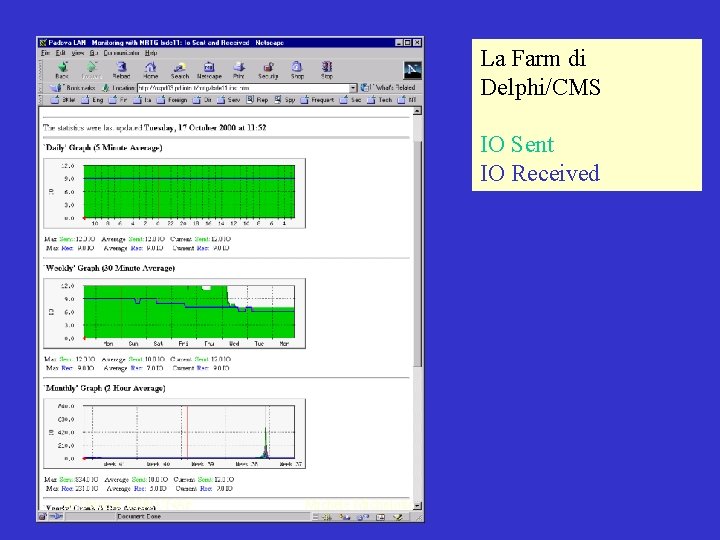Open the Frequent bookmark folder
Viewport: 720px width, 540px height.
317,100
